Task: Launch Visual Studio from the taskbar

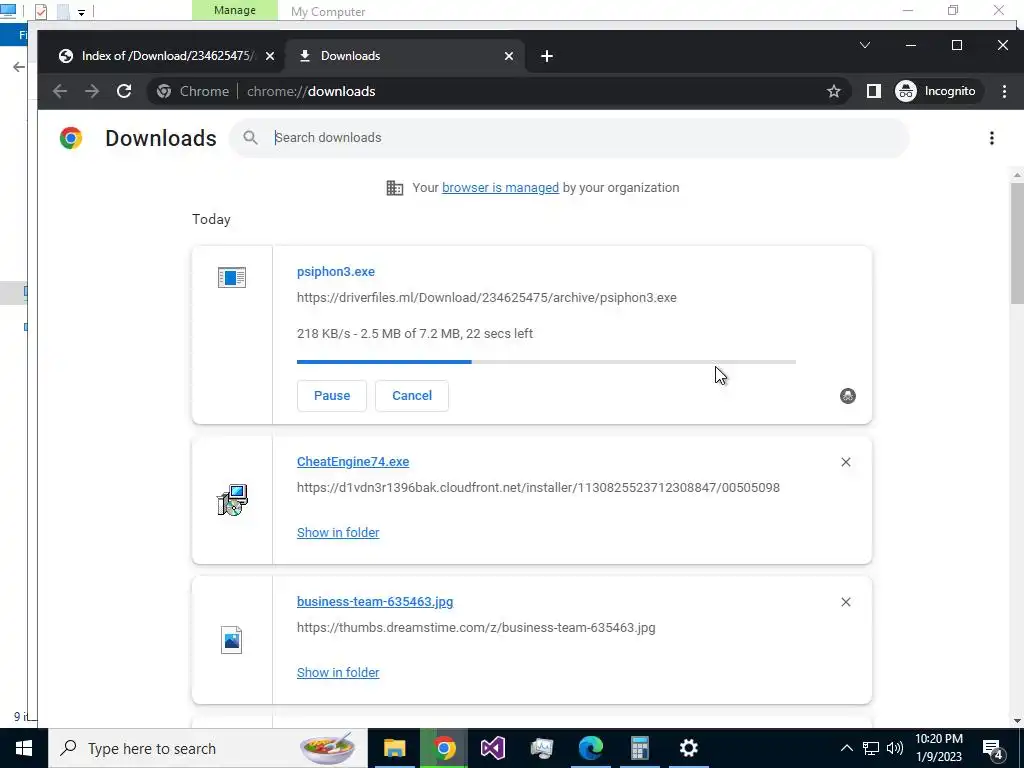Action: (492, 748)
